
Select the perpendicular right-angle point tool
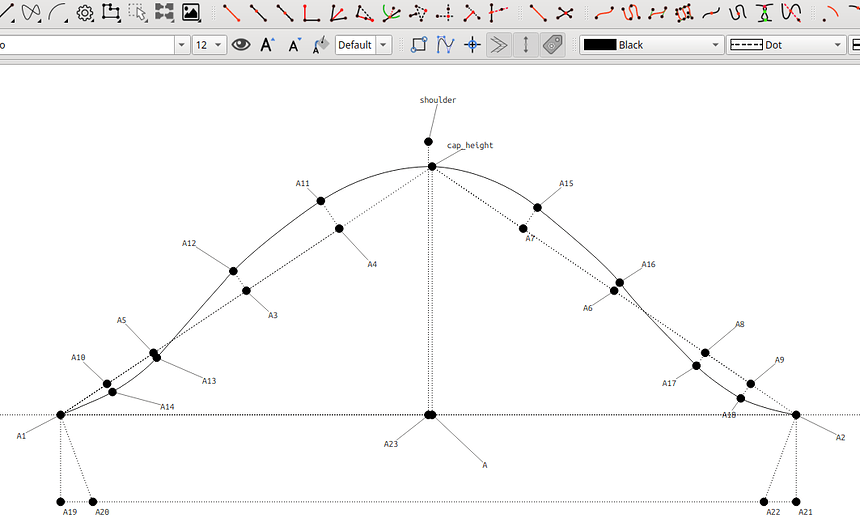[311, 13]
